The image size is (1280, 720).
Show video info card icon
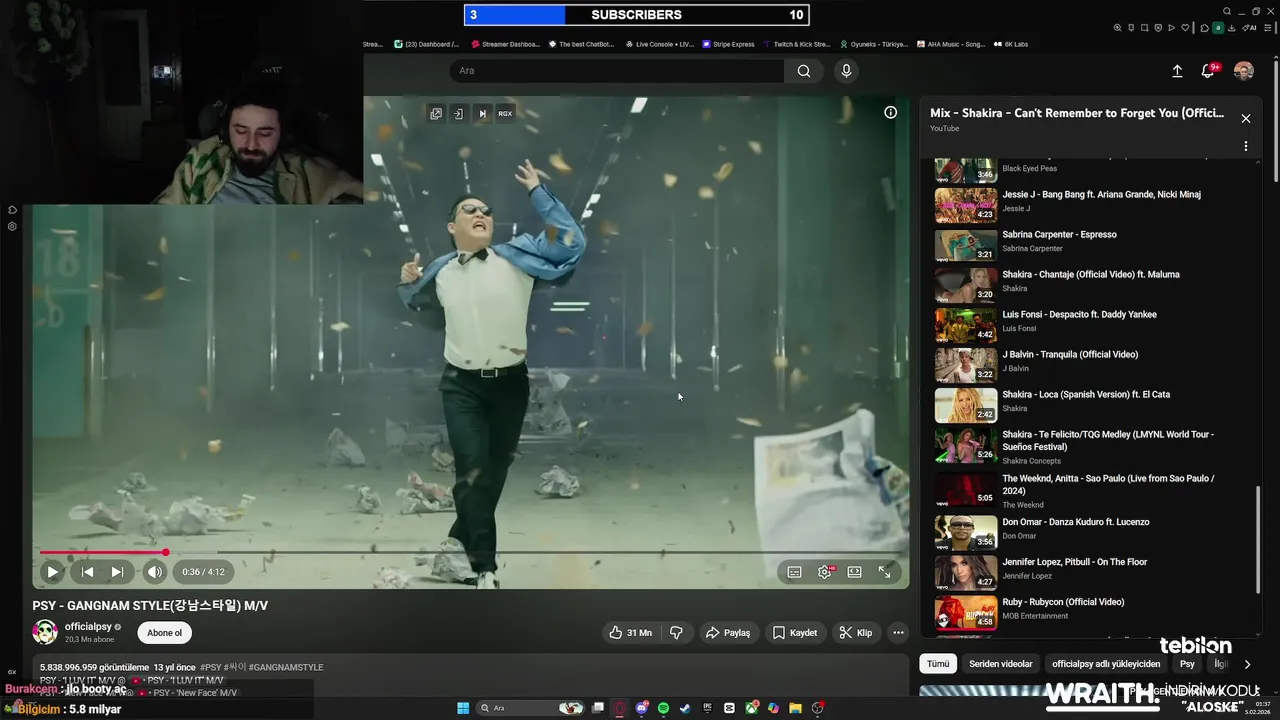(890, 112)
